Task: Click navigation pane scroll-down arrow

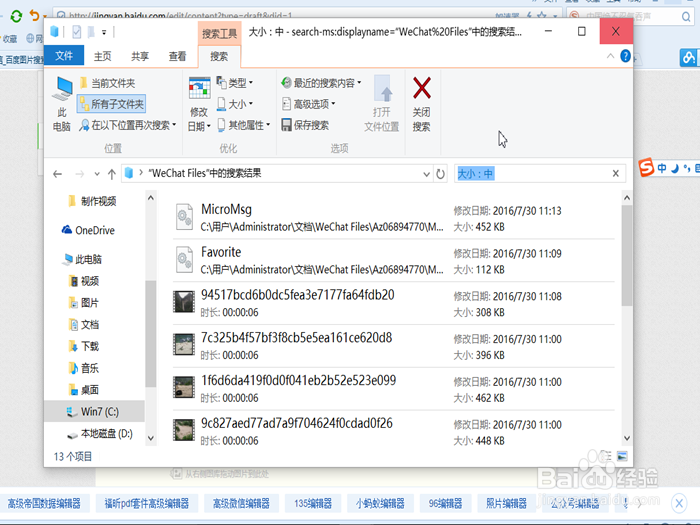Action: 151,438
